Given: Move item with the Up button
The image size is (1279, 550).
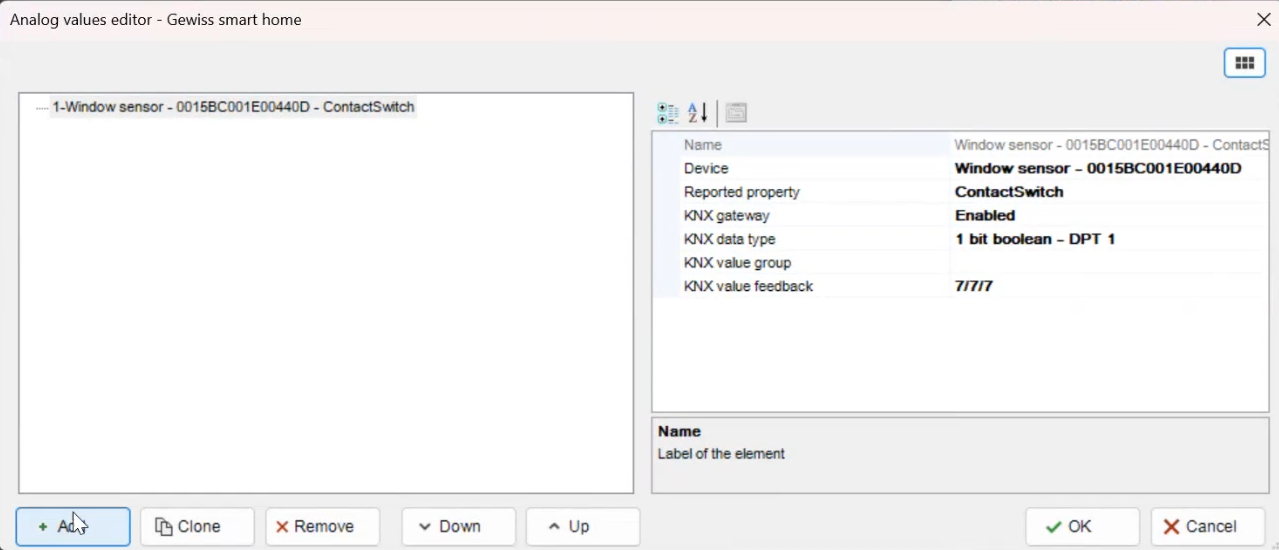Looking at the screenshot, I should point(583,527).
